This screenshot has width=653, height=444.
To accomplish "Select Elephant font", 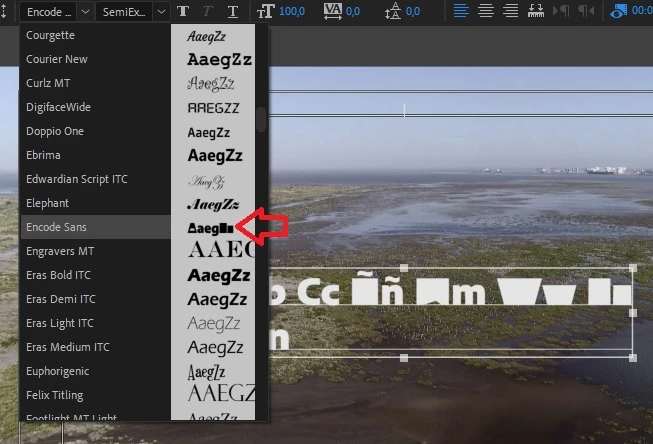I will pos(95,203).
